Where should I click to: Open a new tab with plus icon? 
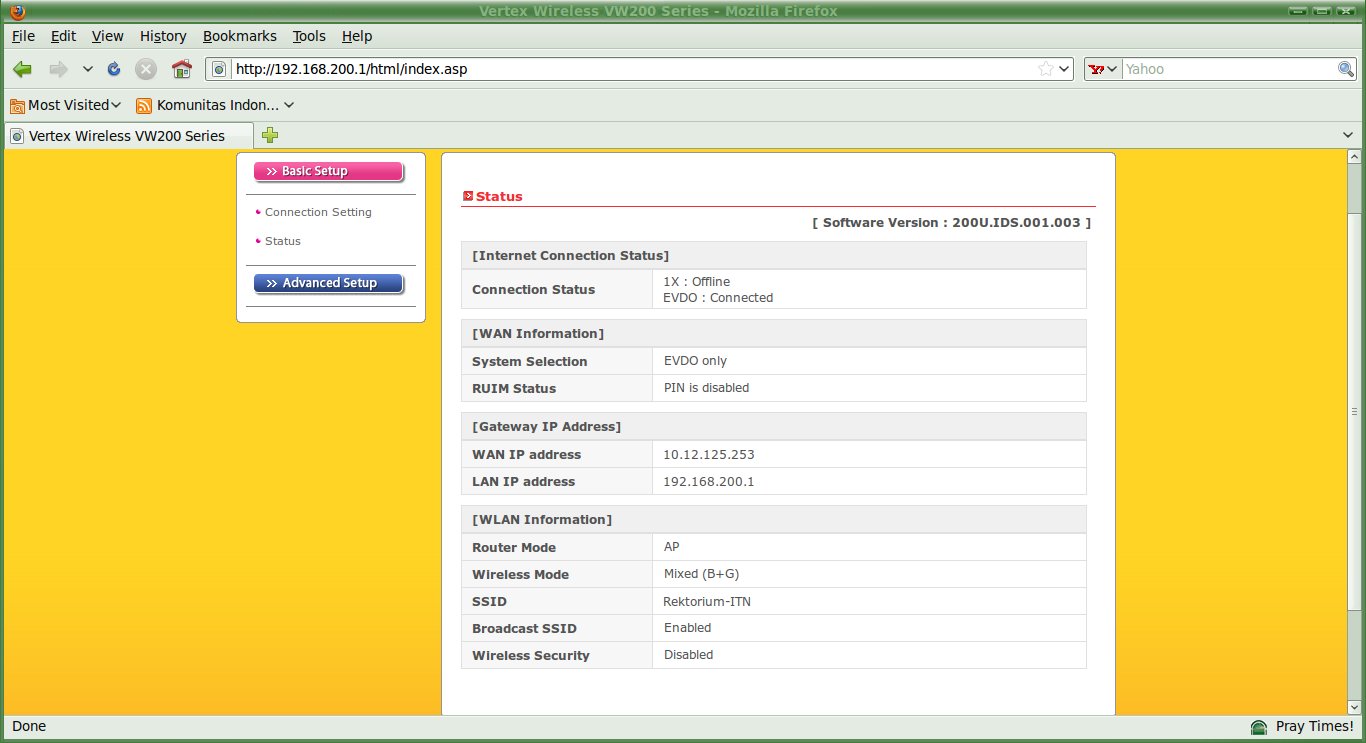(x=270, y=135)
